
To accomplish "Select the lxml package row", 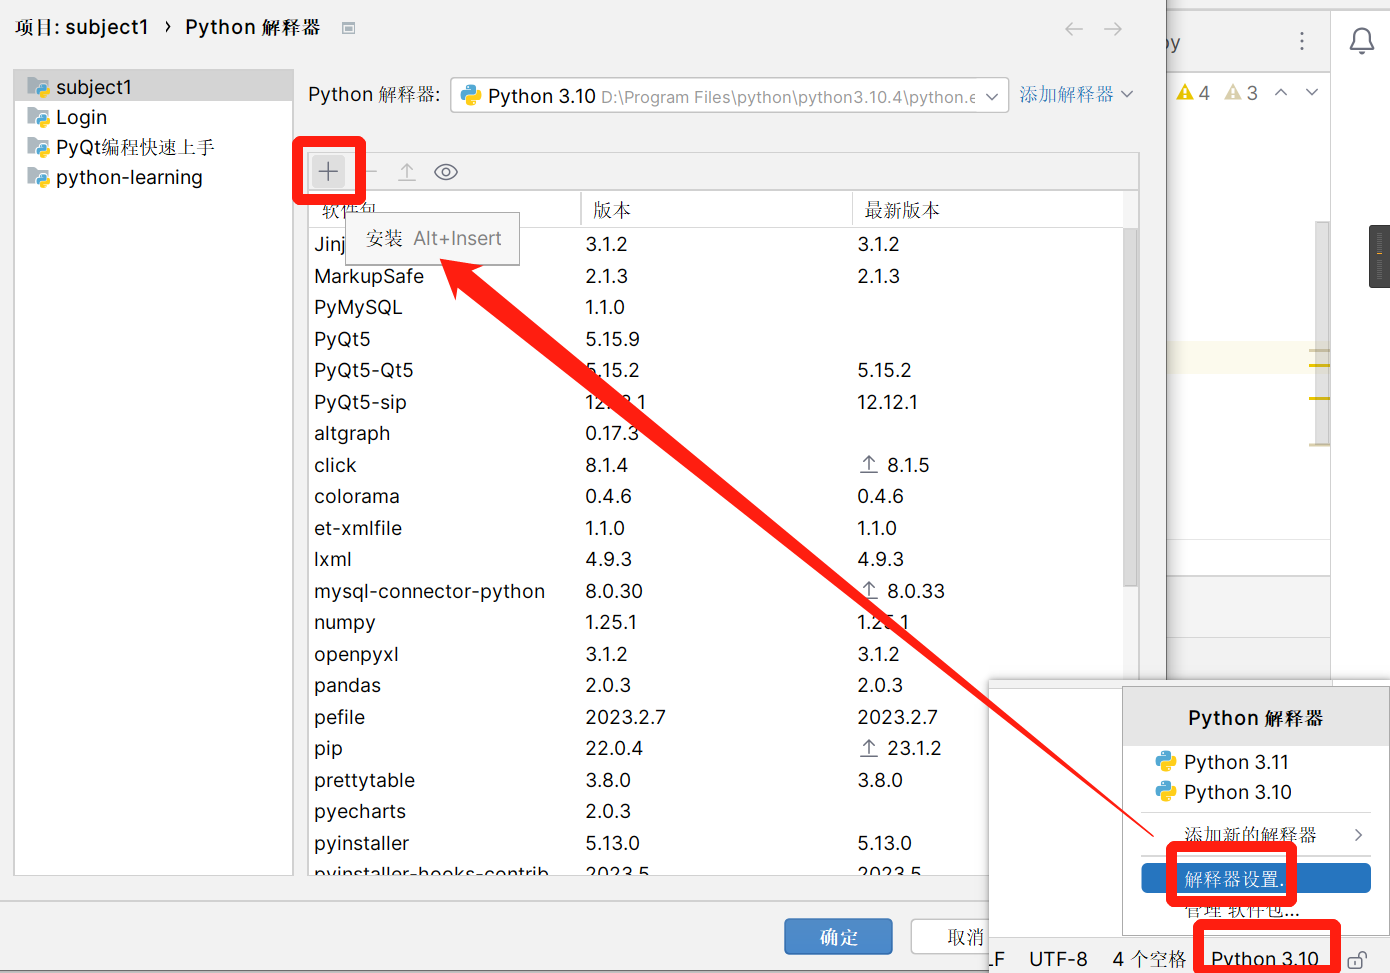I will 715,559.
